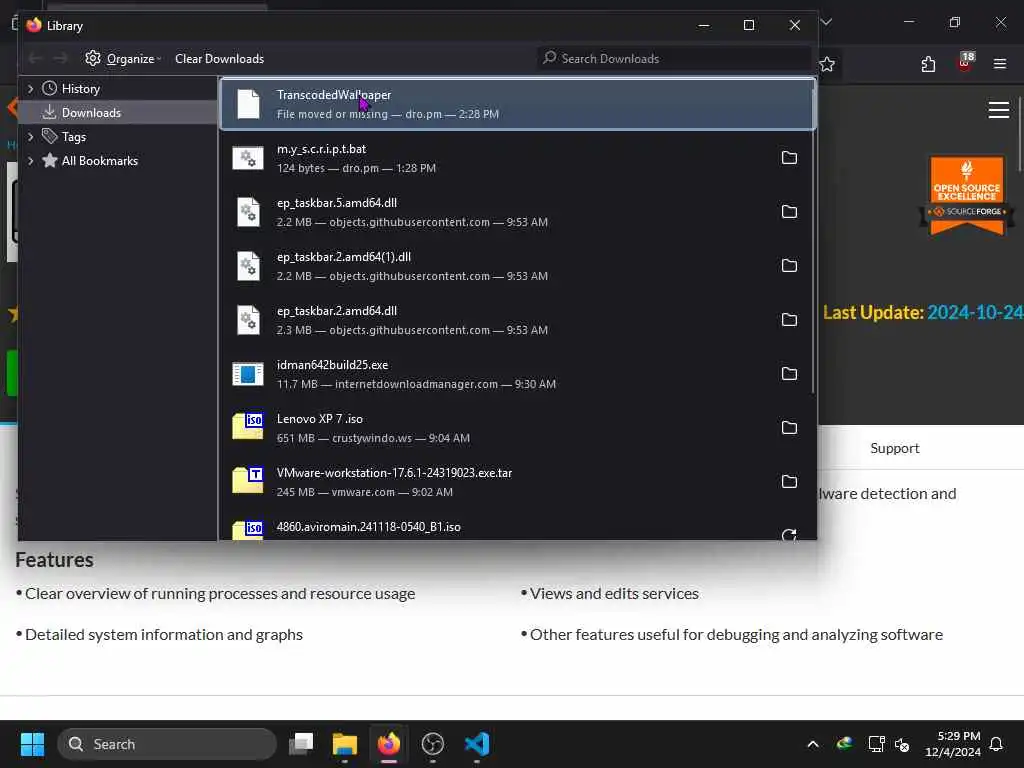Image resolution: width=1024 pixels, height=768 pixels.
Task: Bookmark this page with star icon
Action: (x=827, y=64)
